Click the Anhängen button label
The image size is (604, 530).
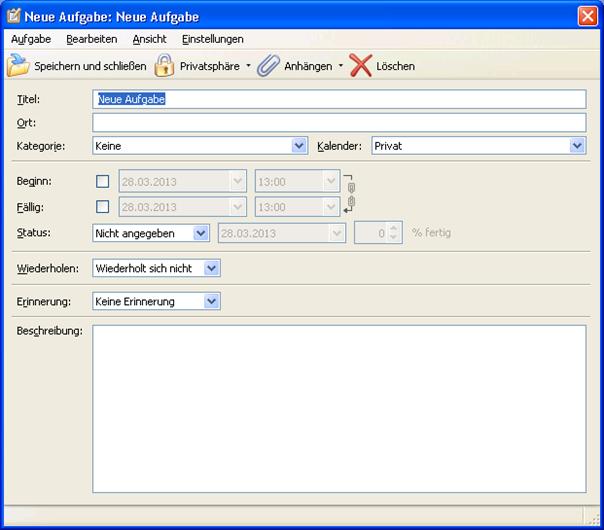point(308,66)
